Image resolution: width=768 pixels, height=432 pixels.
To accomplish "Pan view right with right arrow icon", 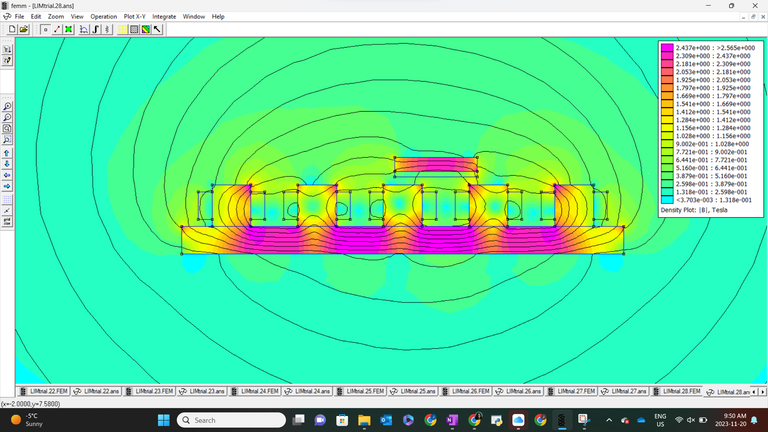I will (7, 185).
